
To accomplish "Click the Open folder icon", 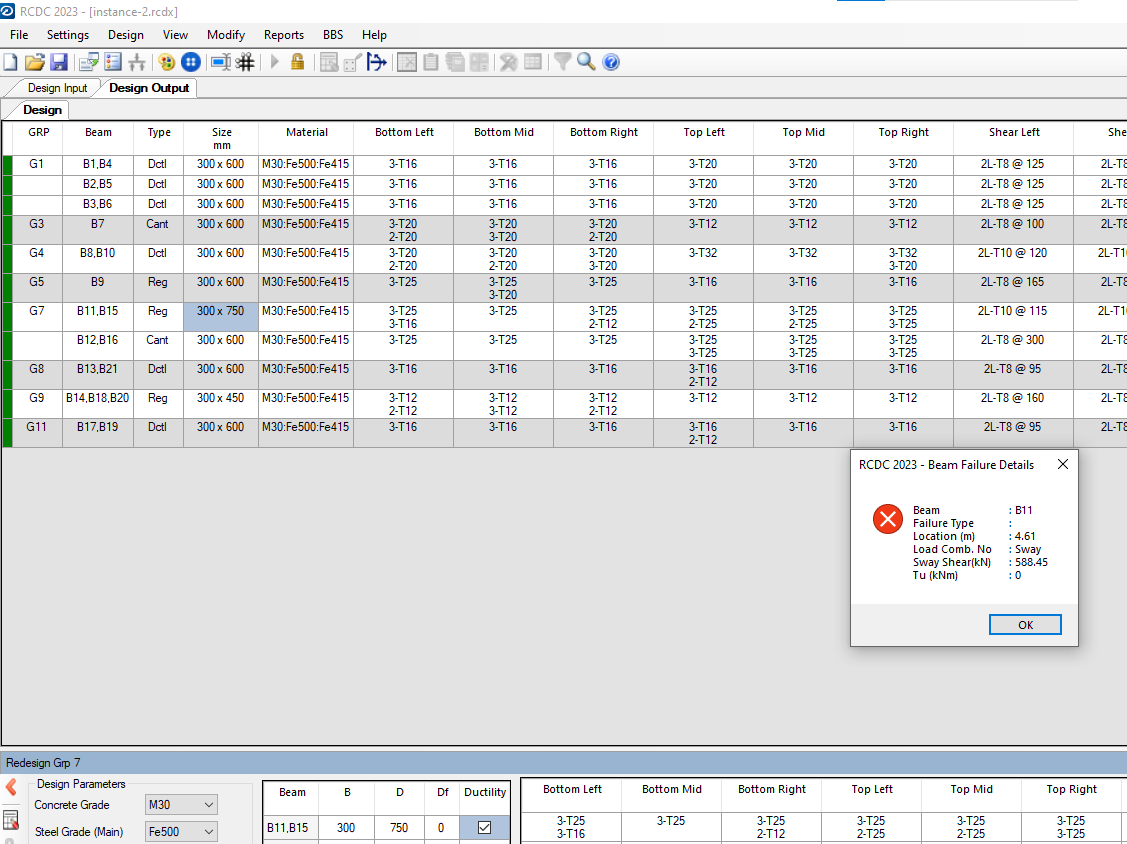I will tap(35, 62).
